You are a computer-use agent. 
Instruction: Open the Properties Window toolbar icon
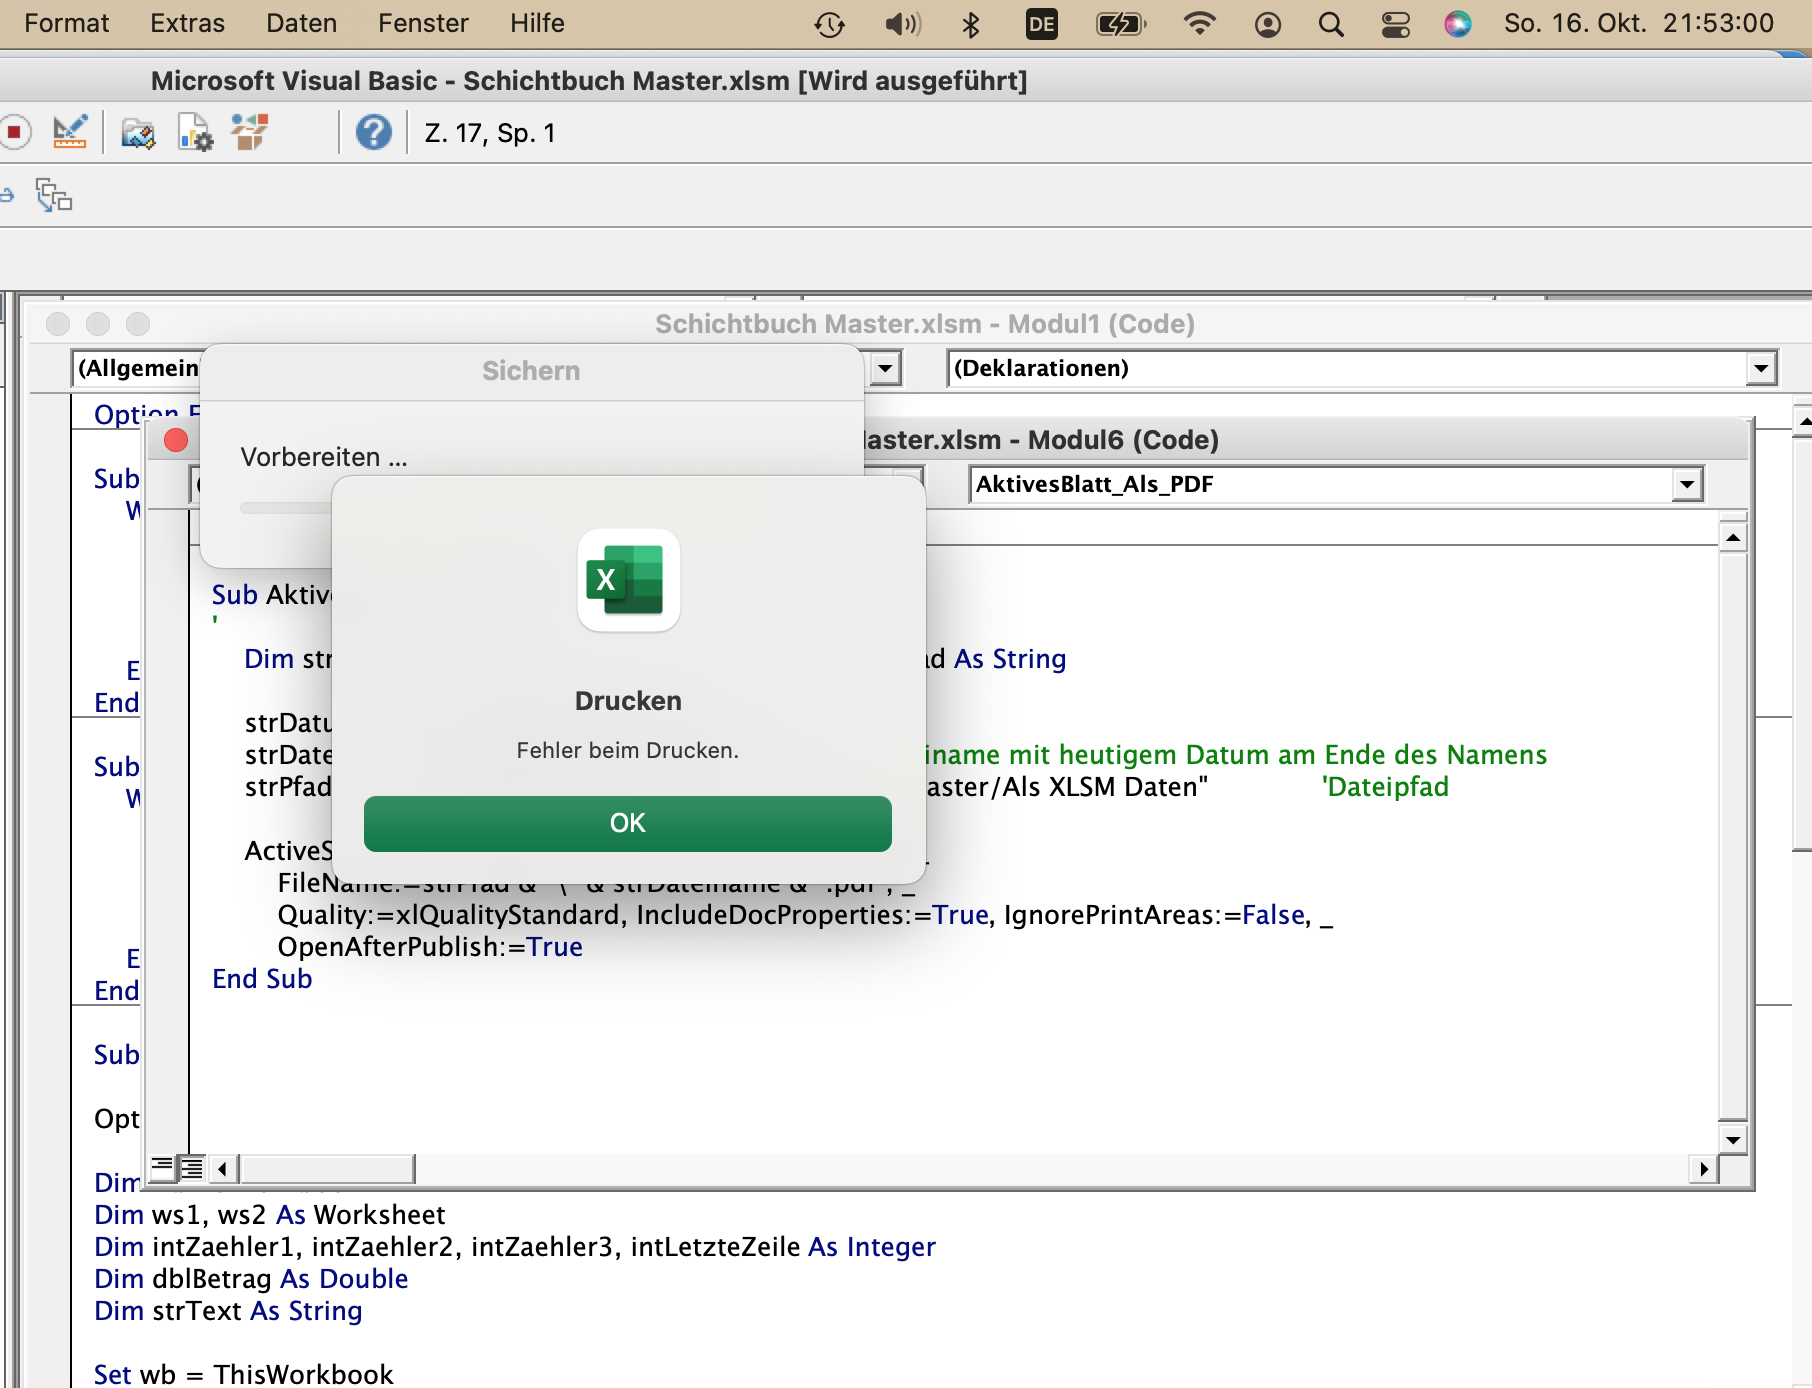coord(195,133)
